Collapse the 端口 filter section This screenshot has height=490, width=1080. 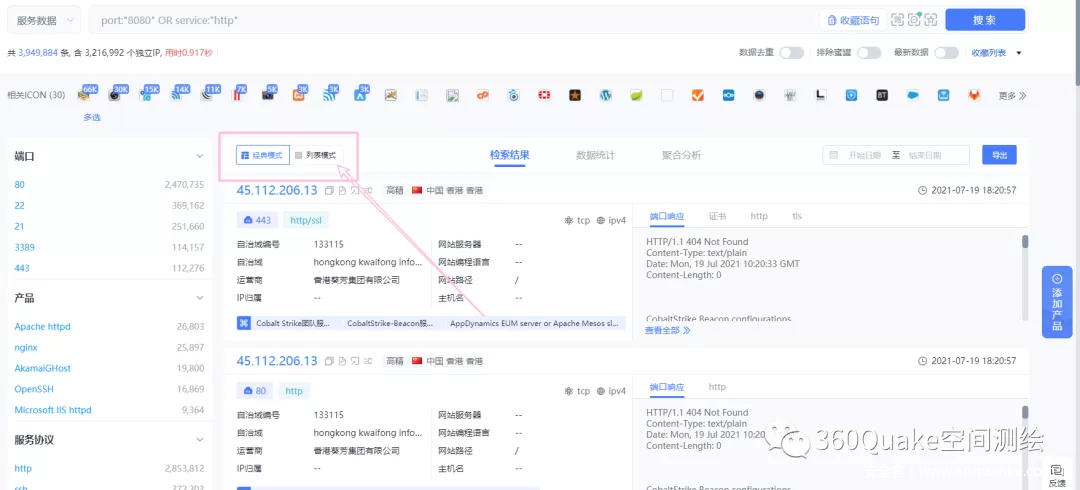coord(199,157)
